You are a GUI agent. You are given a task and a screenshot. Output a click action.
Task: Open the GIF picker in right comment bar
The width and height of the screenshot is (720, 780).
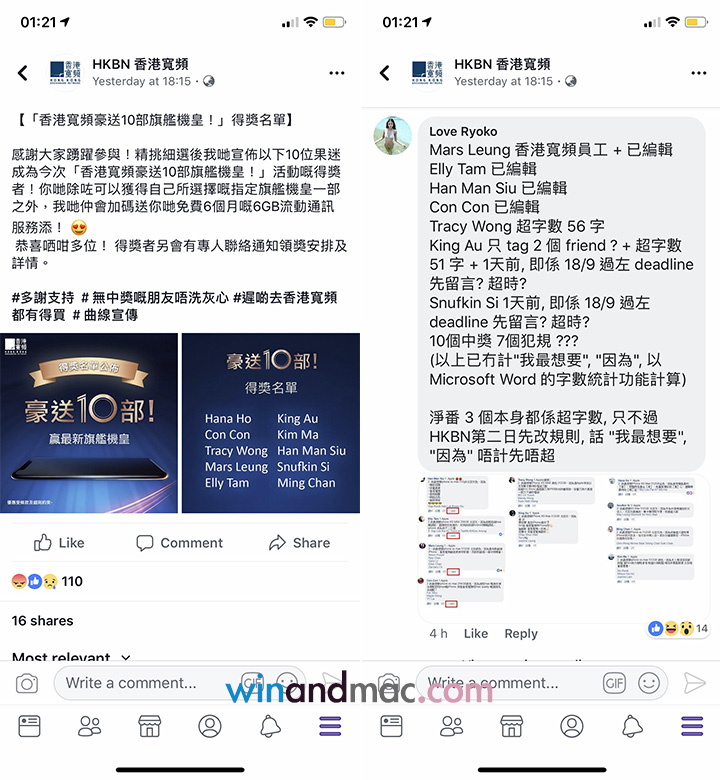[x=615, y=683]
